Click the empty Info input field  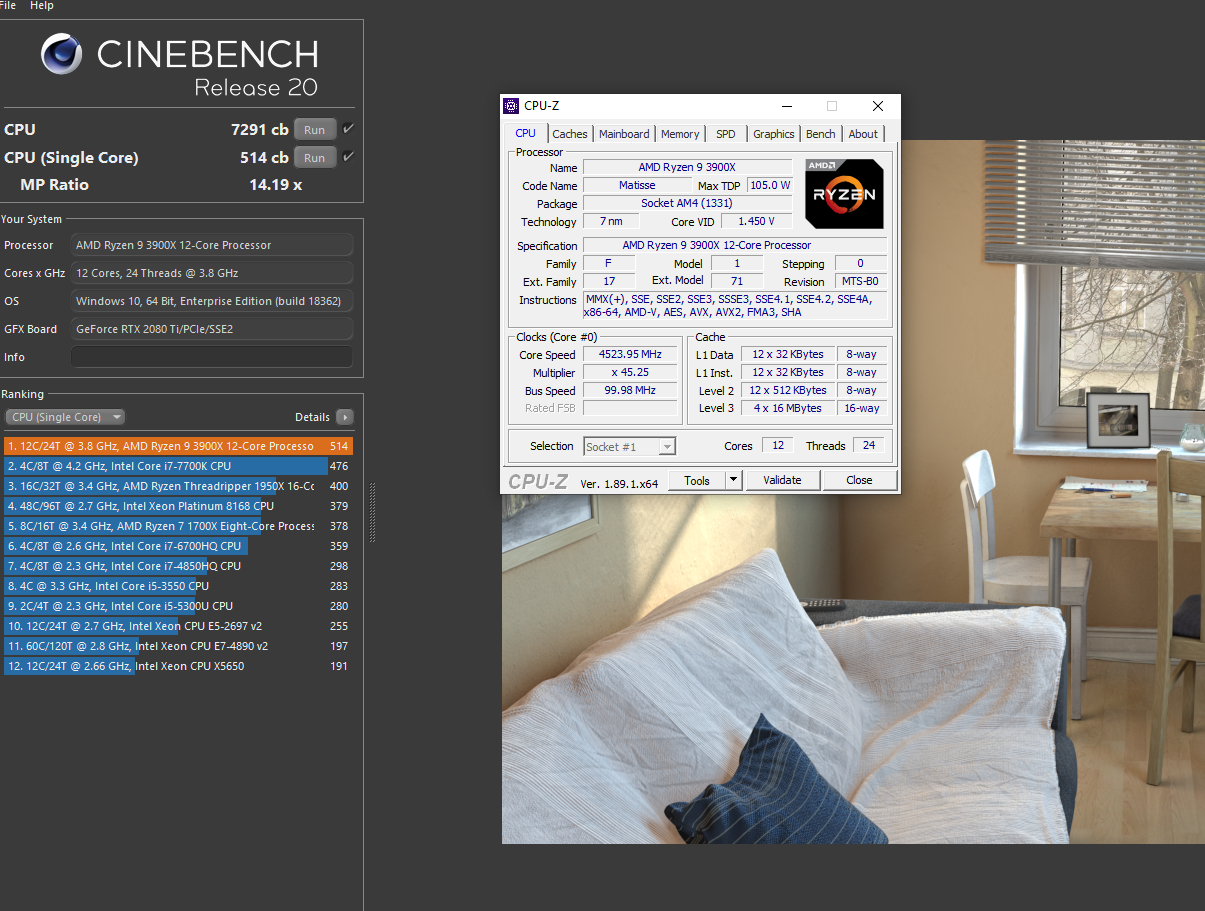212,357
